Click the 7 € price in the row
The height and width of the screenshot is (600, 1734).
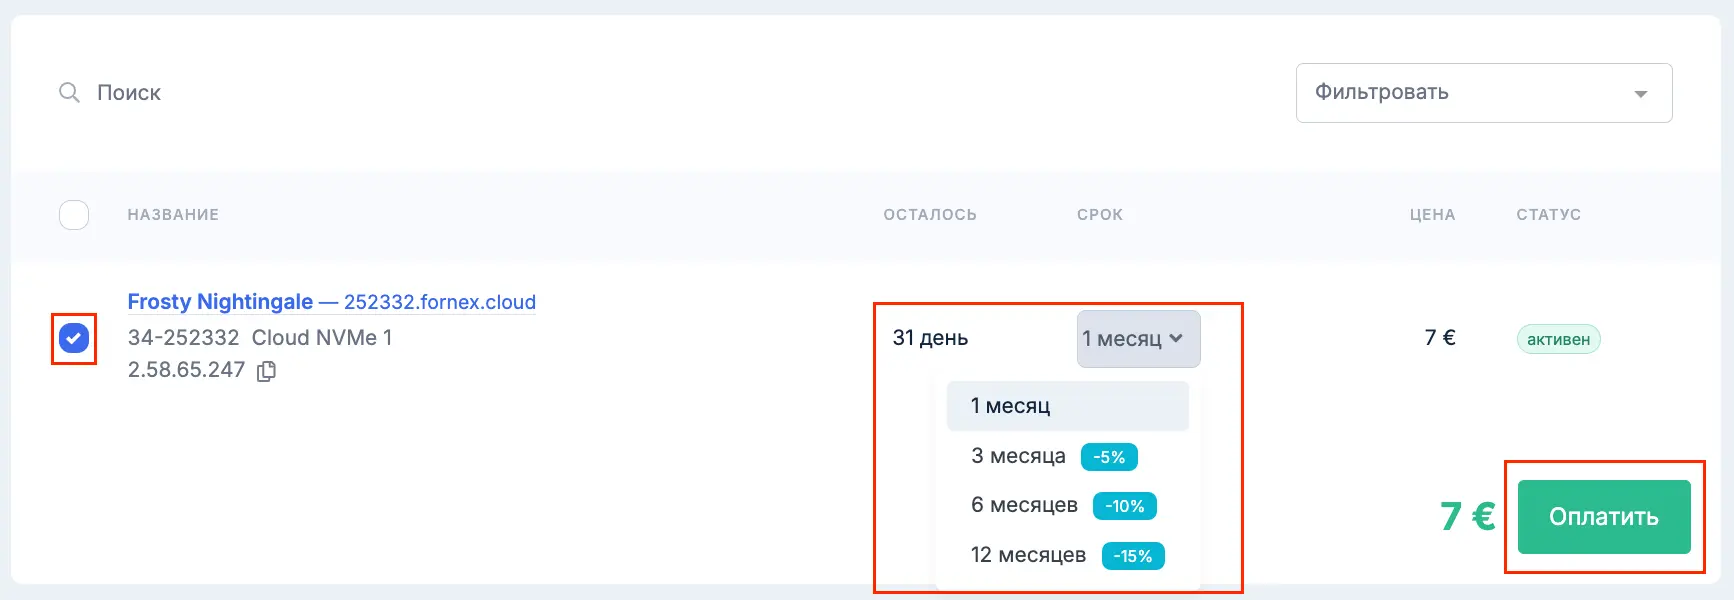click(1440, 338)
